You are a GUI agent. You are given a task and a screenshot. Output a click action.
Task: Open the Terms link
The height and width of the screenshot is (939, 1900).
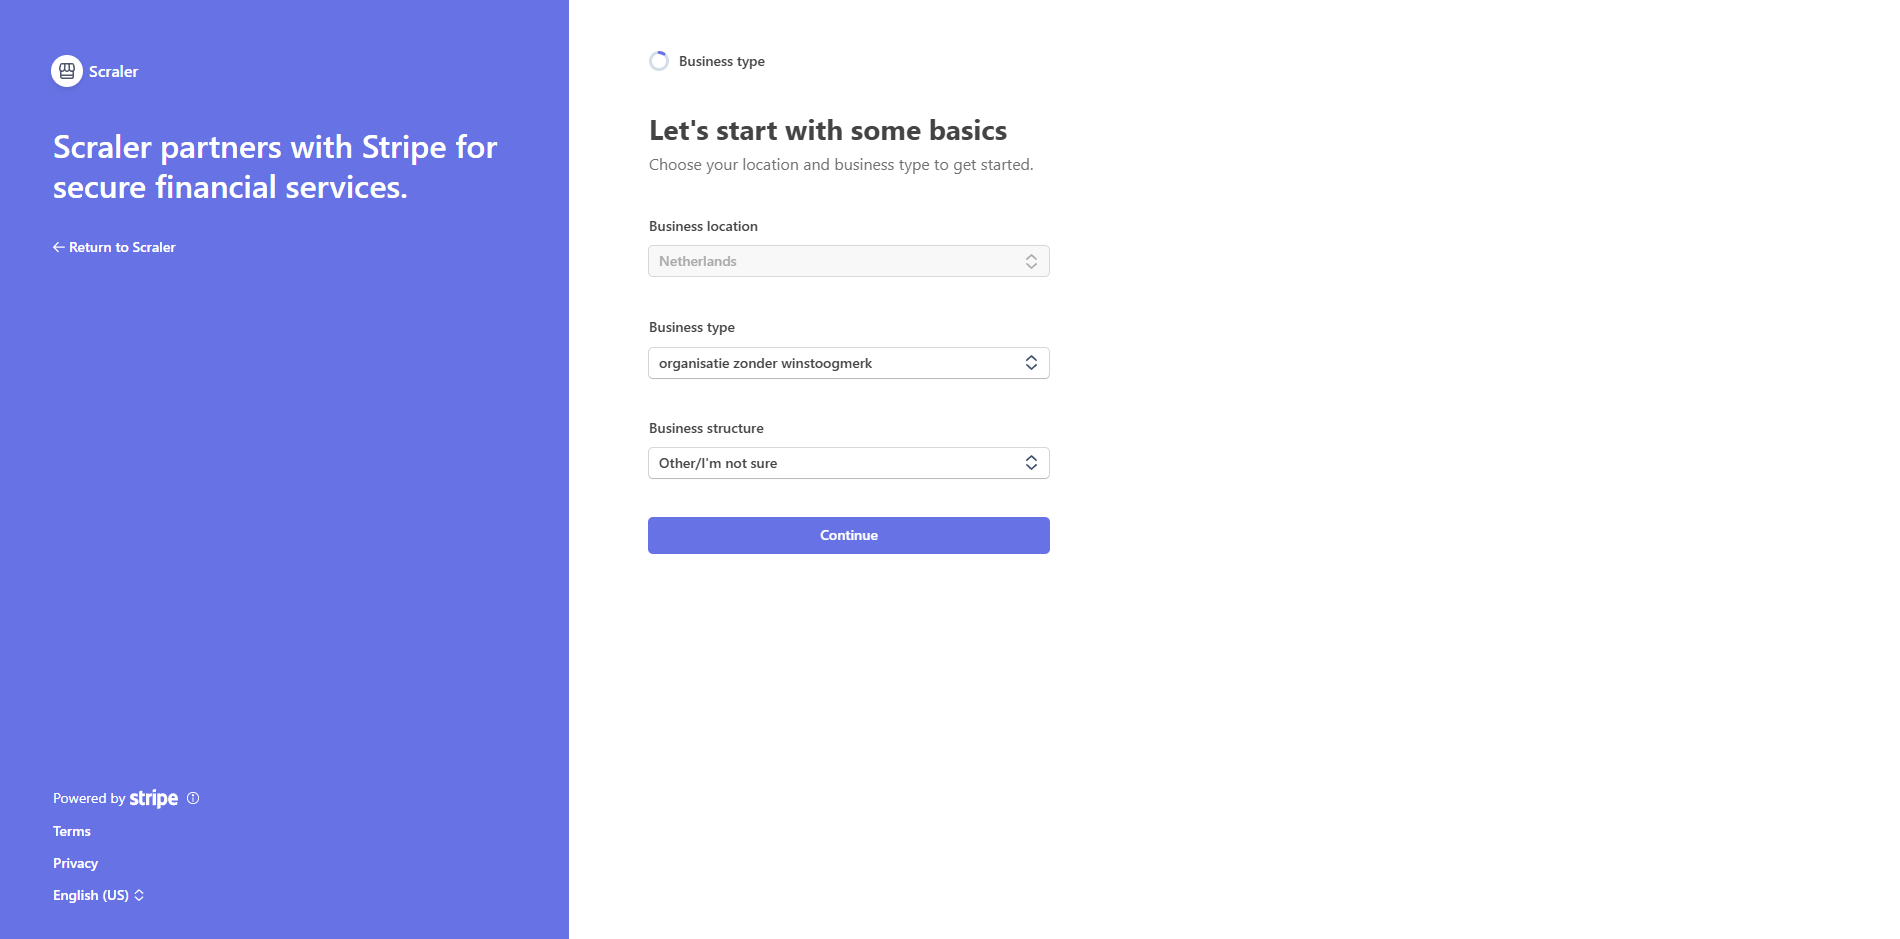coord(71,831)
